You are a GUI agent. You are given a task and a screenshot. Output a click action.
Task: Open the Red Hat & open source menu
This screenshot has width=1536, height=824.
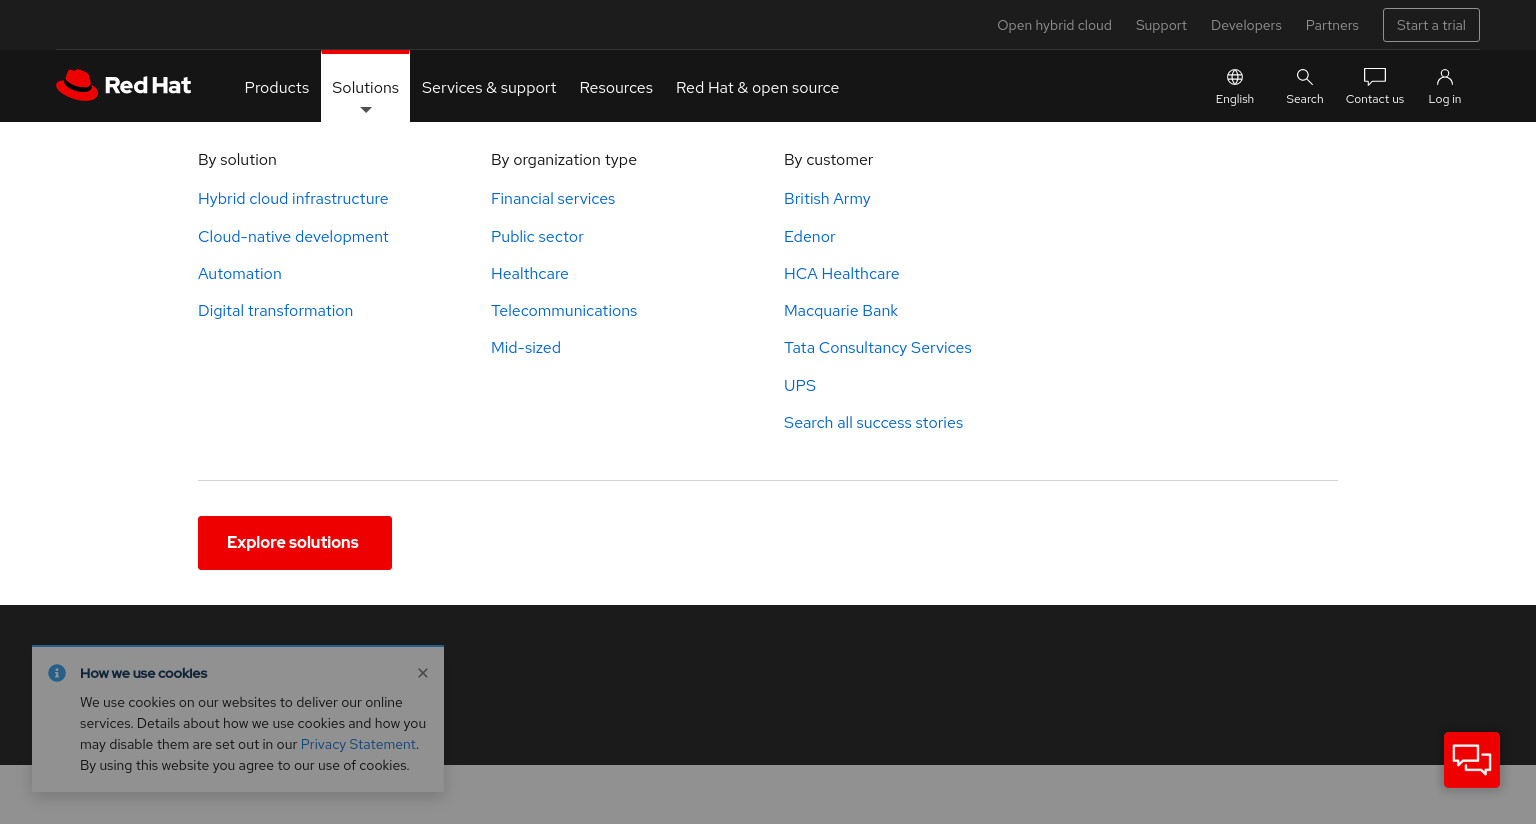[x=757, y=88]
